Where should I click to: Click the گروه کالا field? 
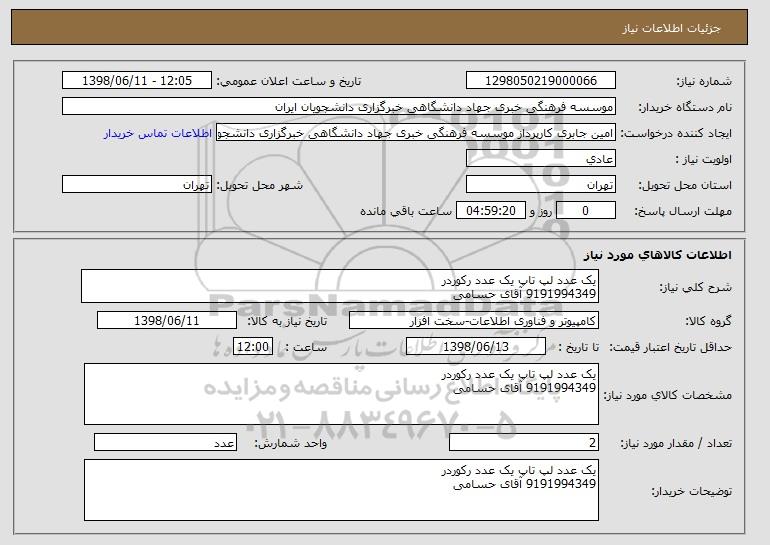(x=474, y=321)
